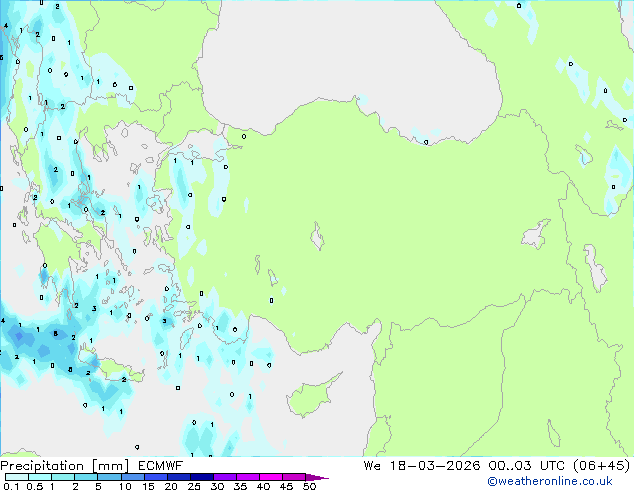Click the '0.1' legend scale value
The height and width of the screenshot is (490, 634).
coord(11,486)
